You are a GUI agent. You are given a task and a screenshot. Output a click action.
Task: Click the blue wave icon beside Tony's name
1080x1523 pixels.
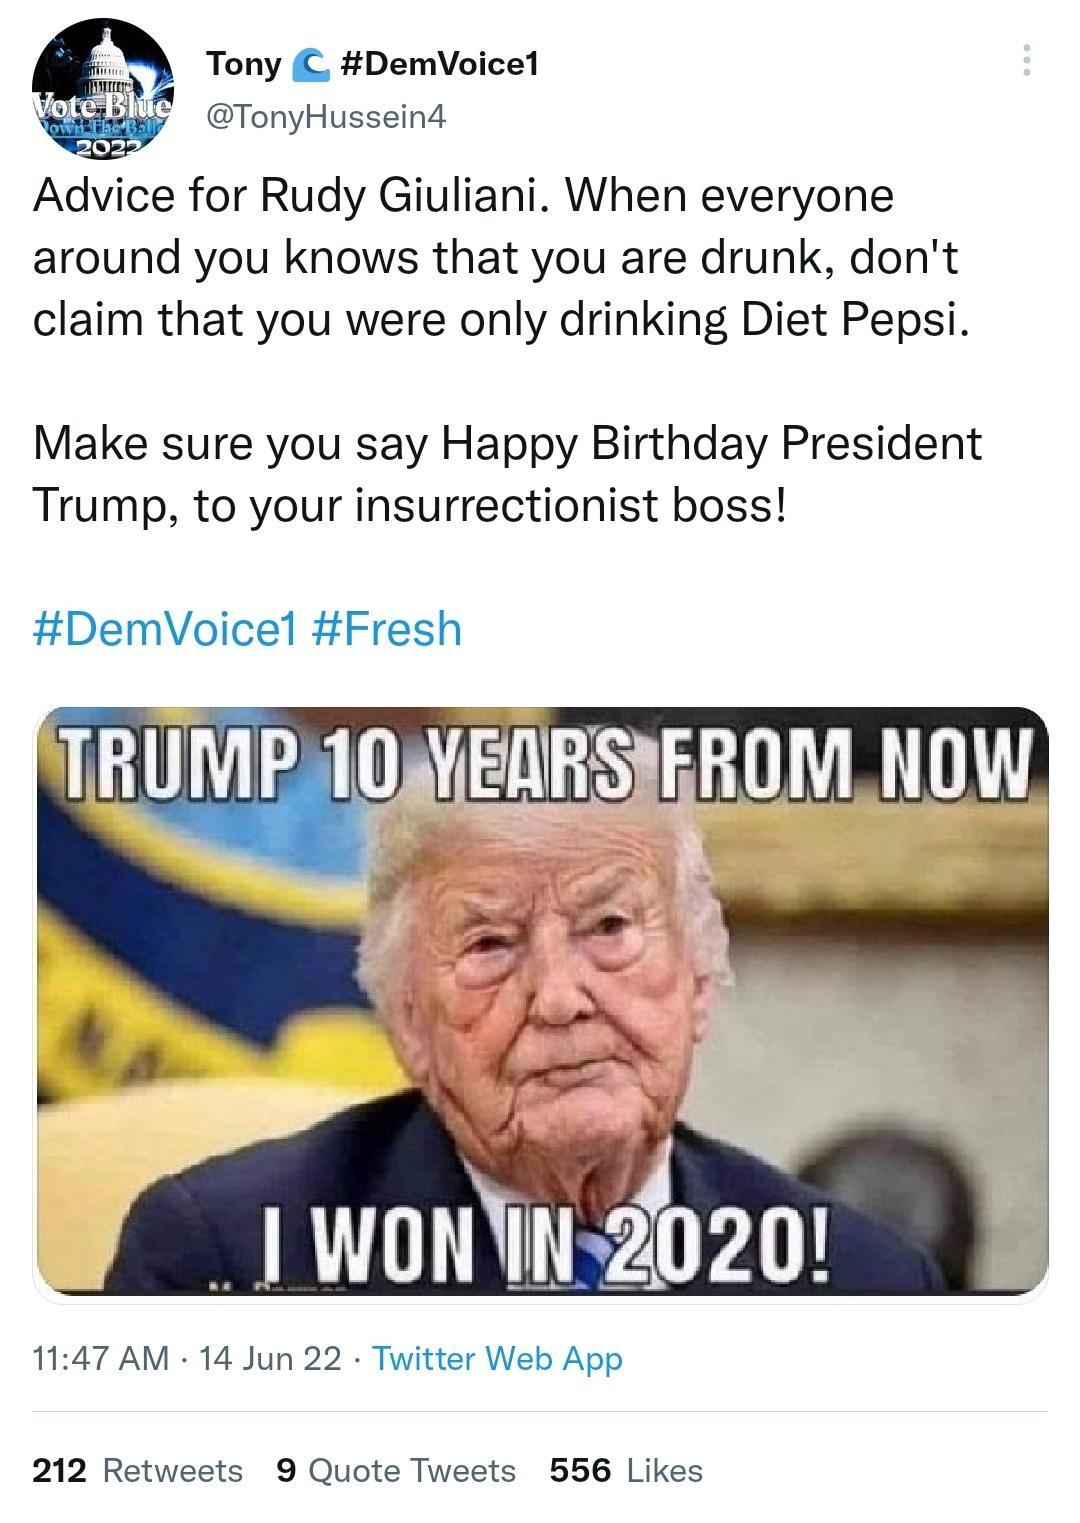pyautogui.click(x=311, y=64)
